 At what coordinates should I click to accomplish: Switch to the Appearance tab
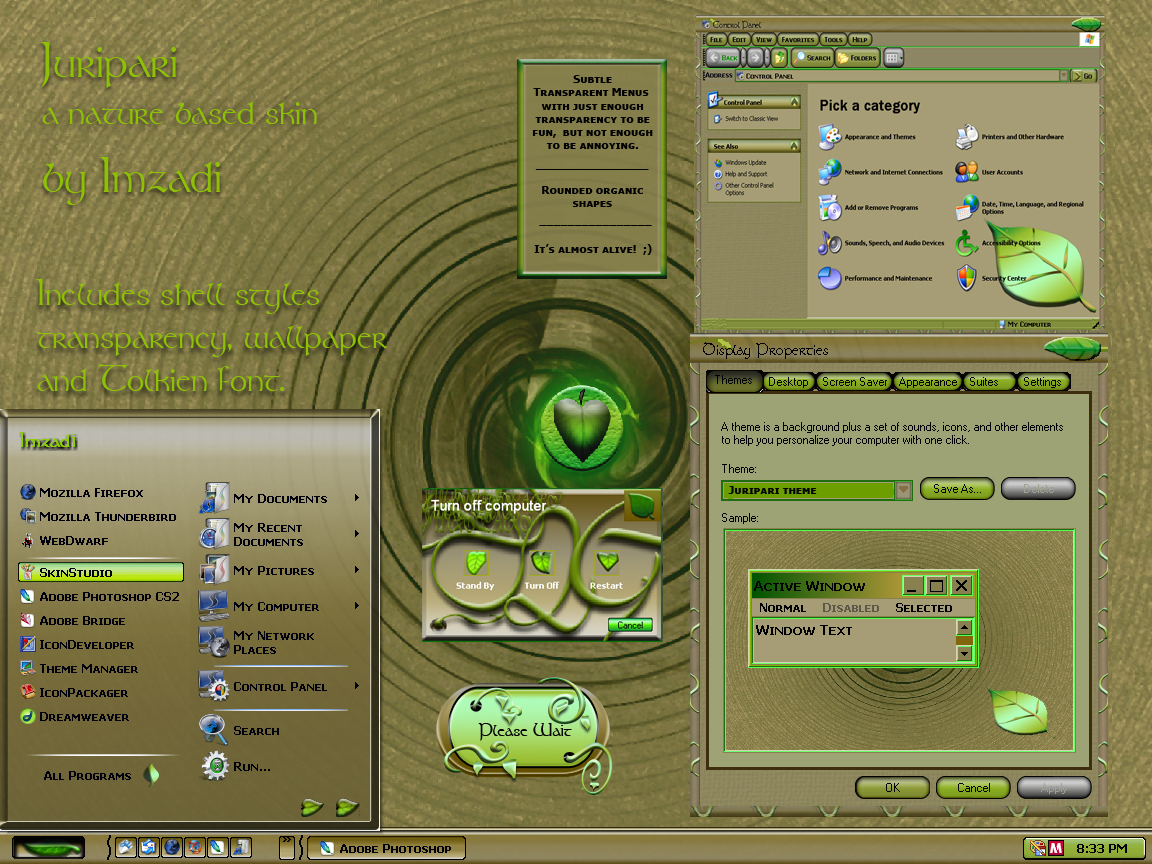(x=928, y=382)
